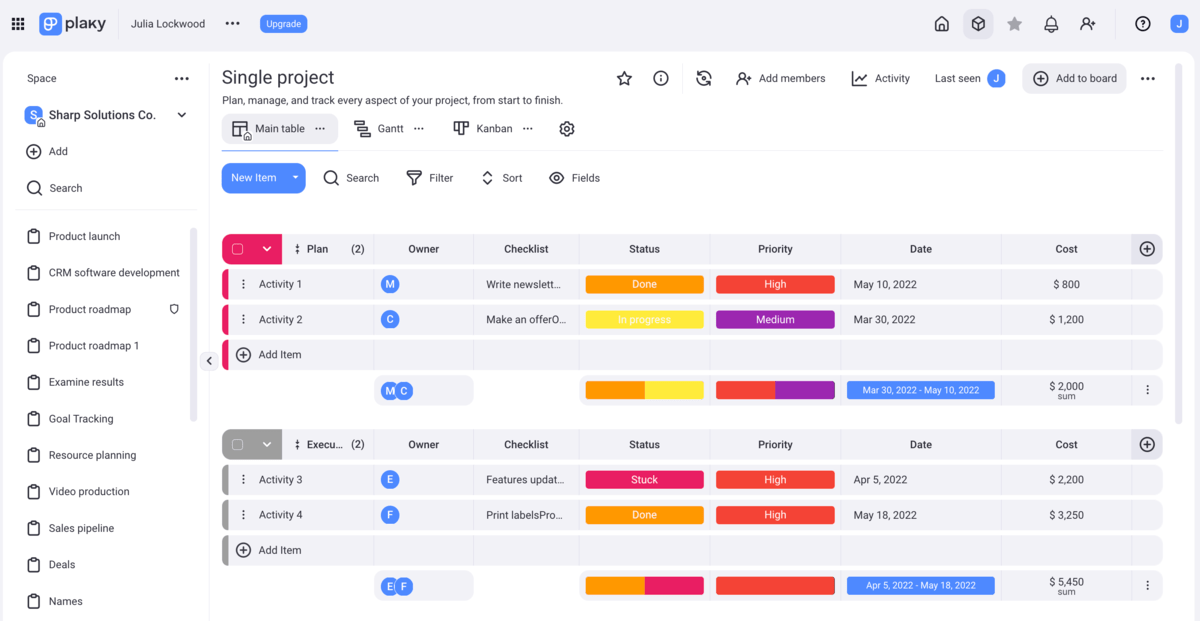1200x621 pixels.
Task: Click the Upgrade button
Action: point(284,24)
